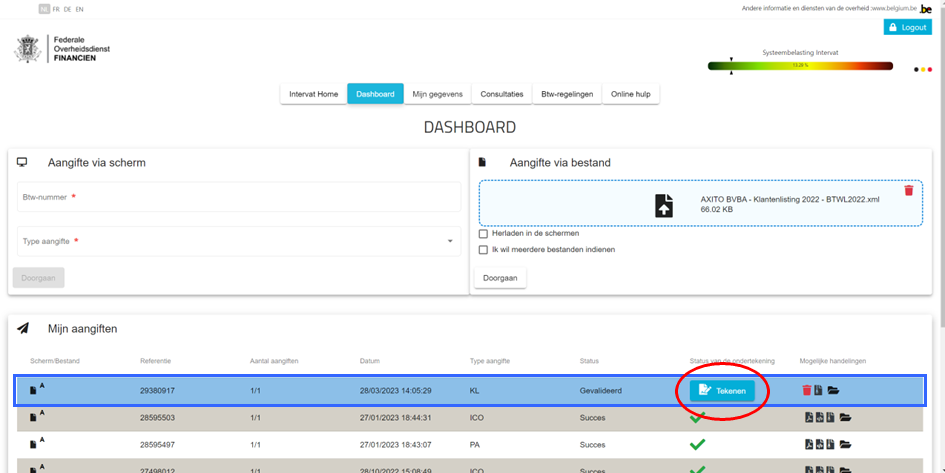Open the folder icon in the 28595503 row
Screen dimensions: 945x473
click(x=845, y=418)
